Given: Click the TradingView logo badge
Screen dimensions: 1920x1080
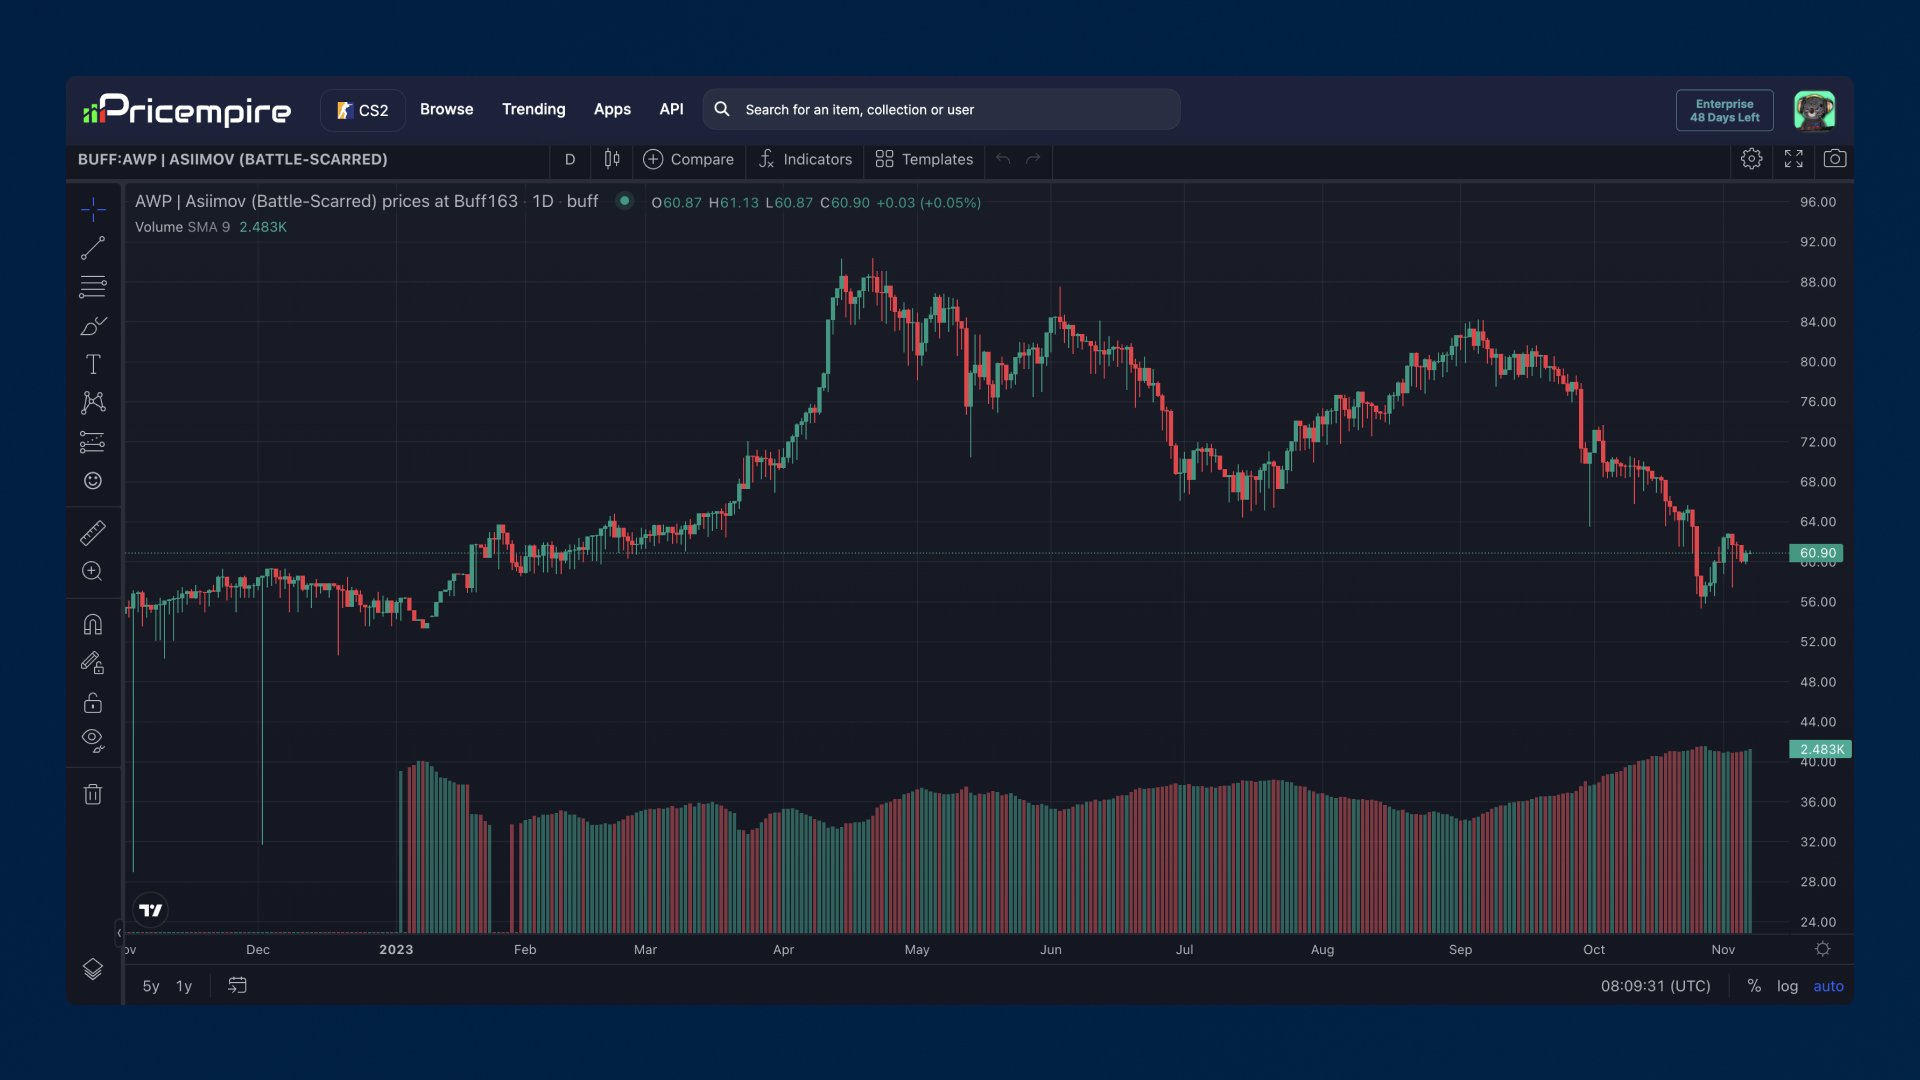Looking at the screenshot, I should (x=151, y=910).
